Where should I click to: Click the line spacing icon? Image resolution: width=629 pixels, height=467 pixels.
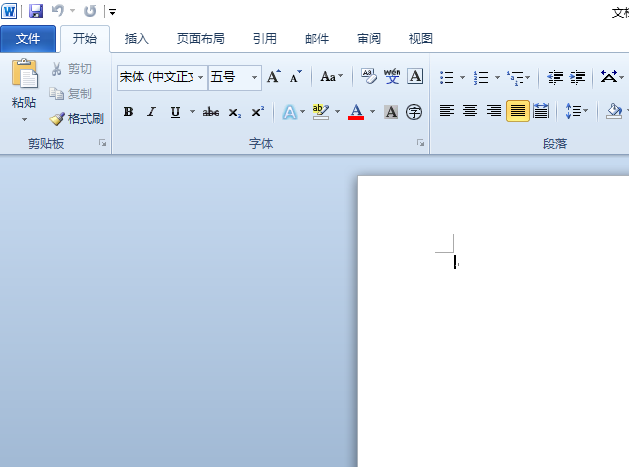(573, 111)
